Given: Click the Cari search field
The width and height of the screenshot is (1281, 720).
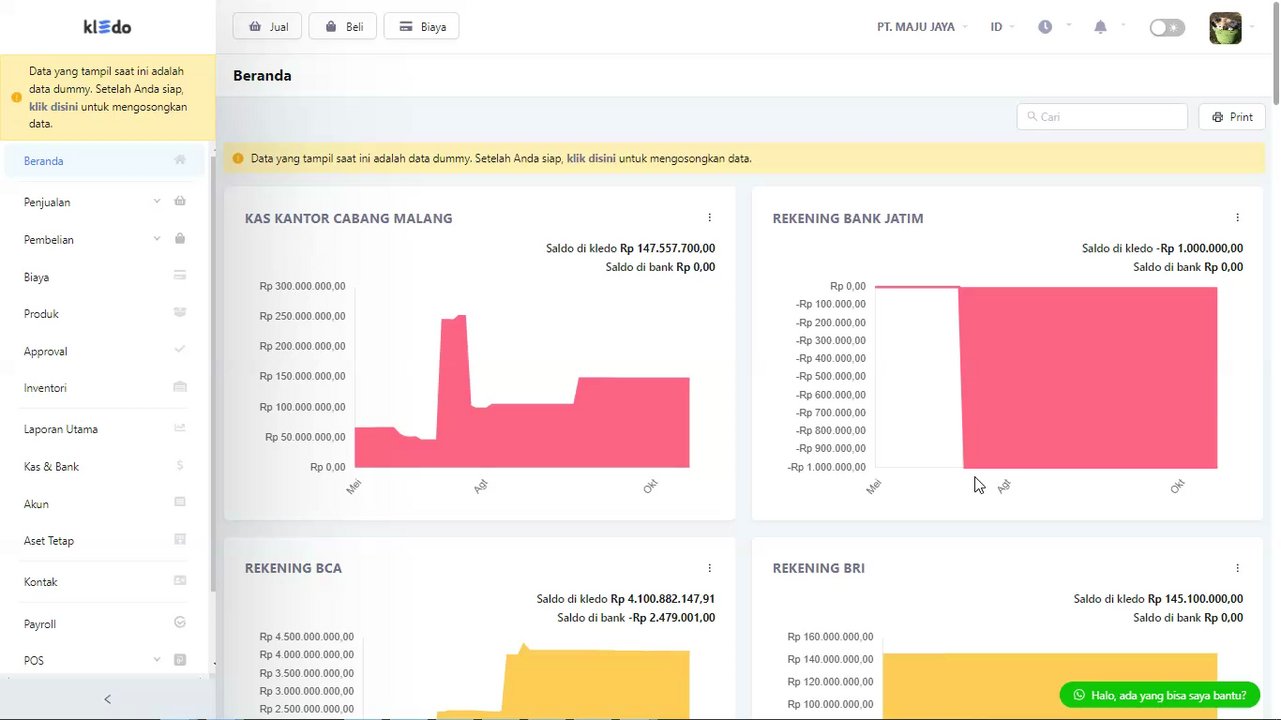Looking at the screenshot, I should tap(1102, 117).
